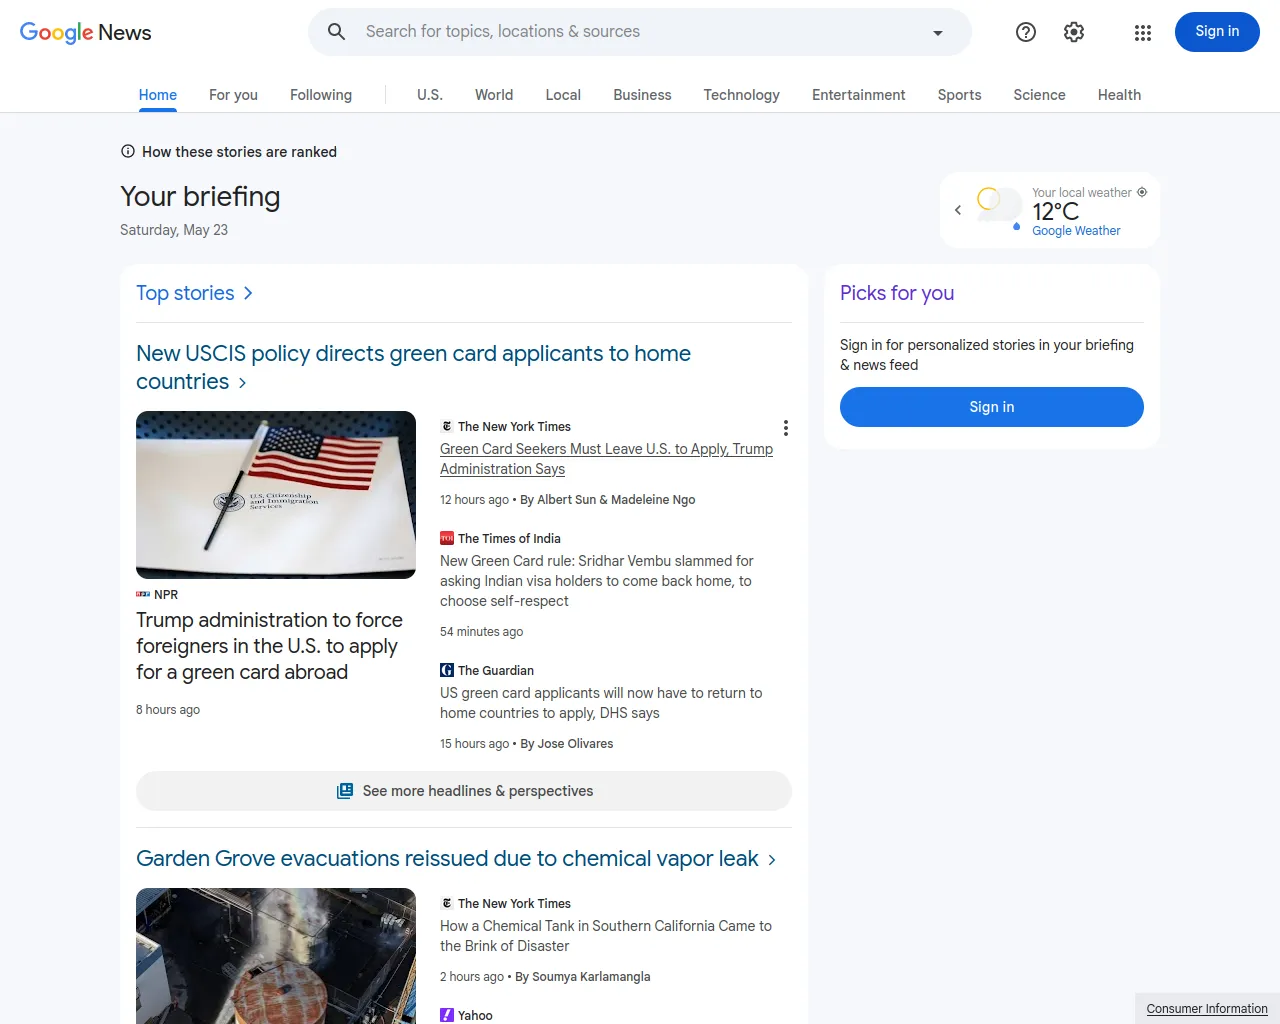Click The Guardian source logo
The height and width of the screenshot is (1024, 1280).
pos(447,670)
